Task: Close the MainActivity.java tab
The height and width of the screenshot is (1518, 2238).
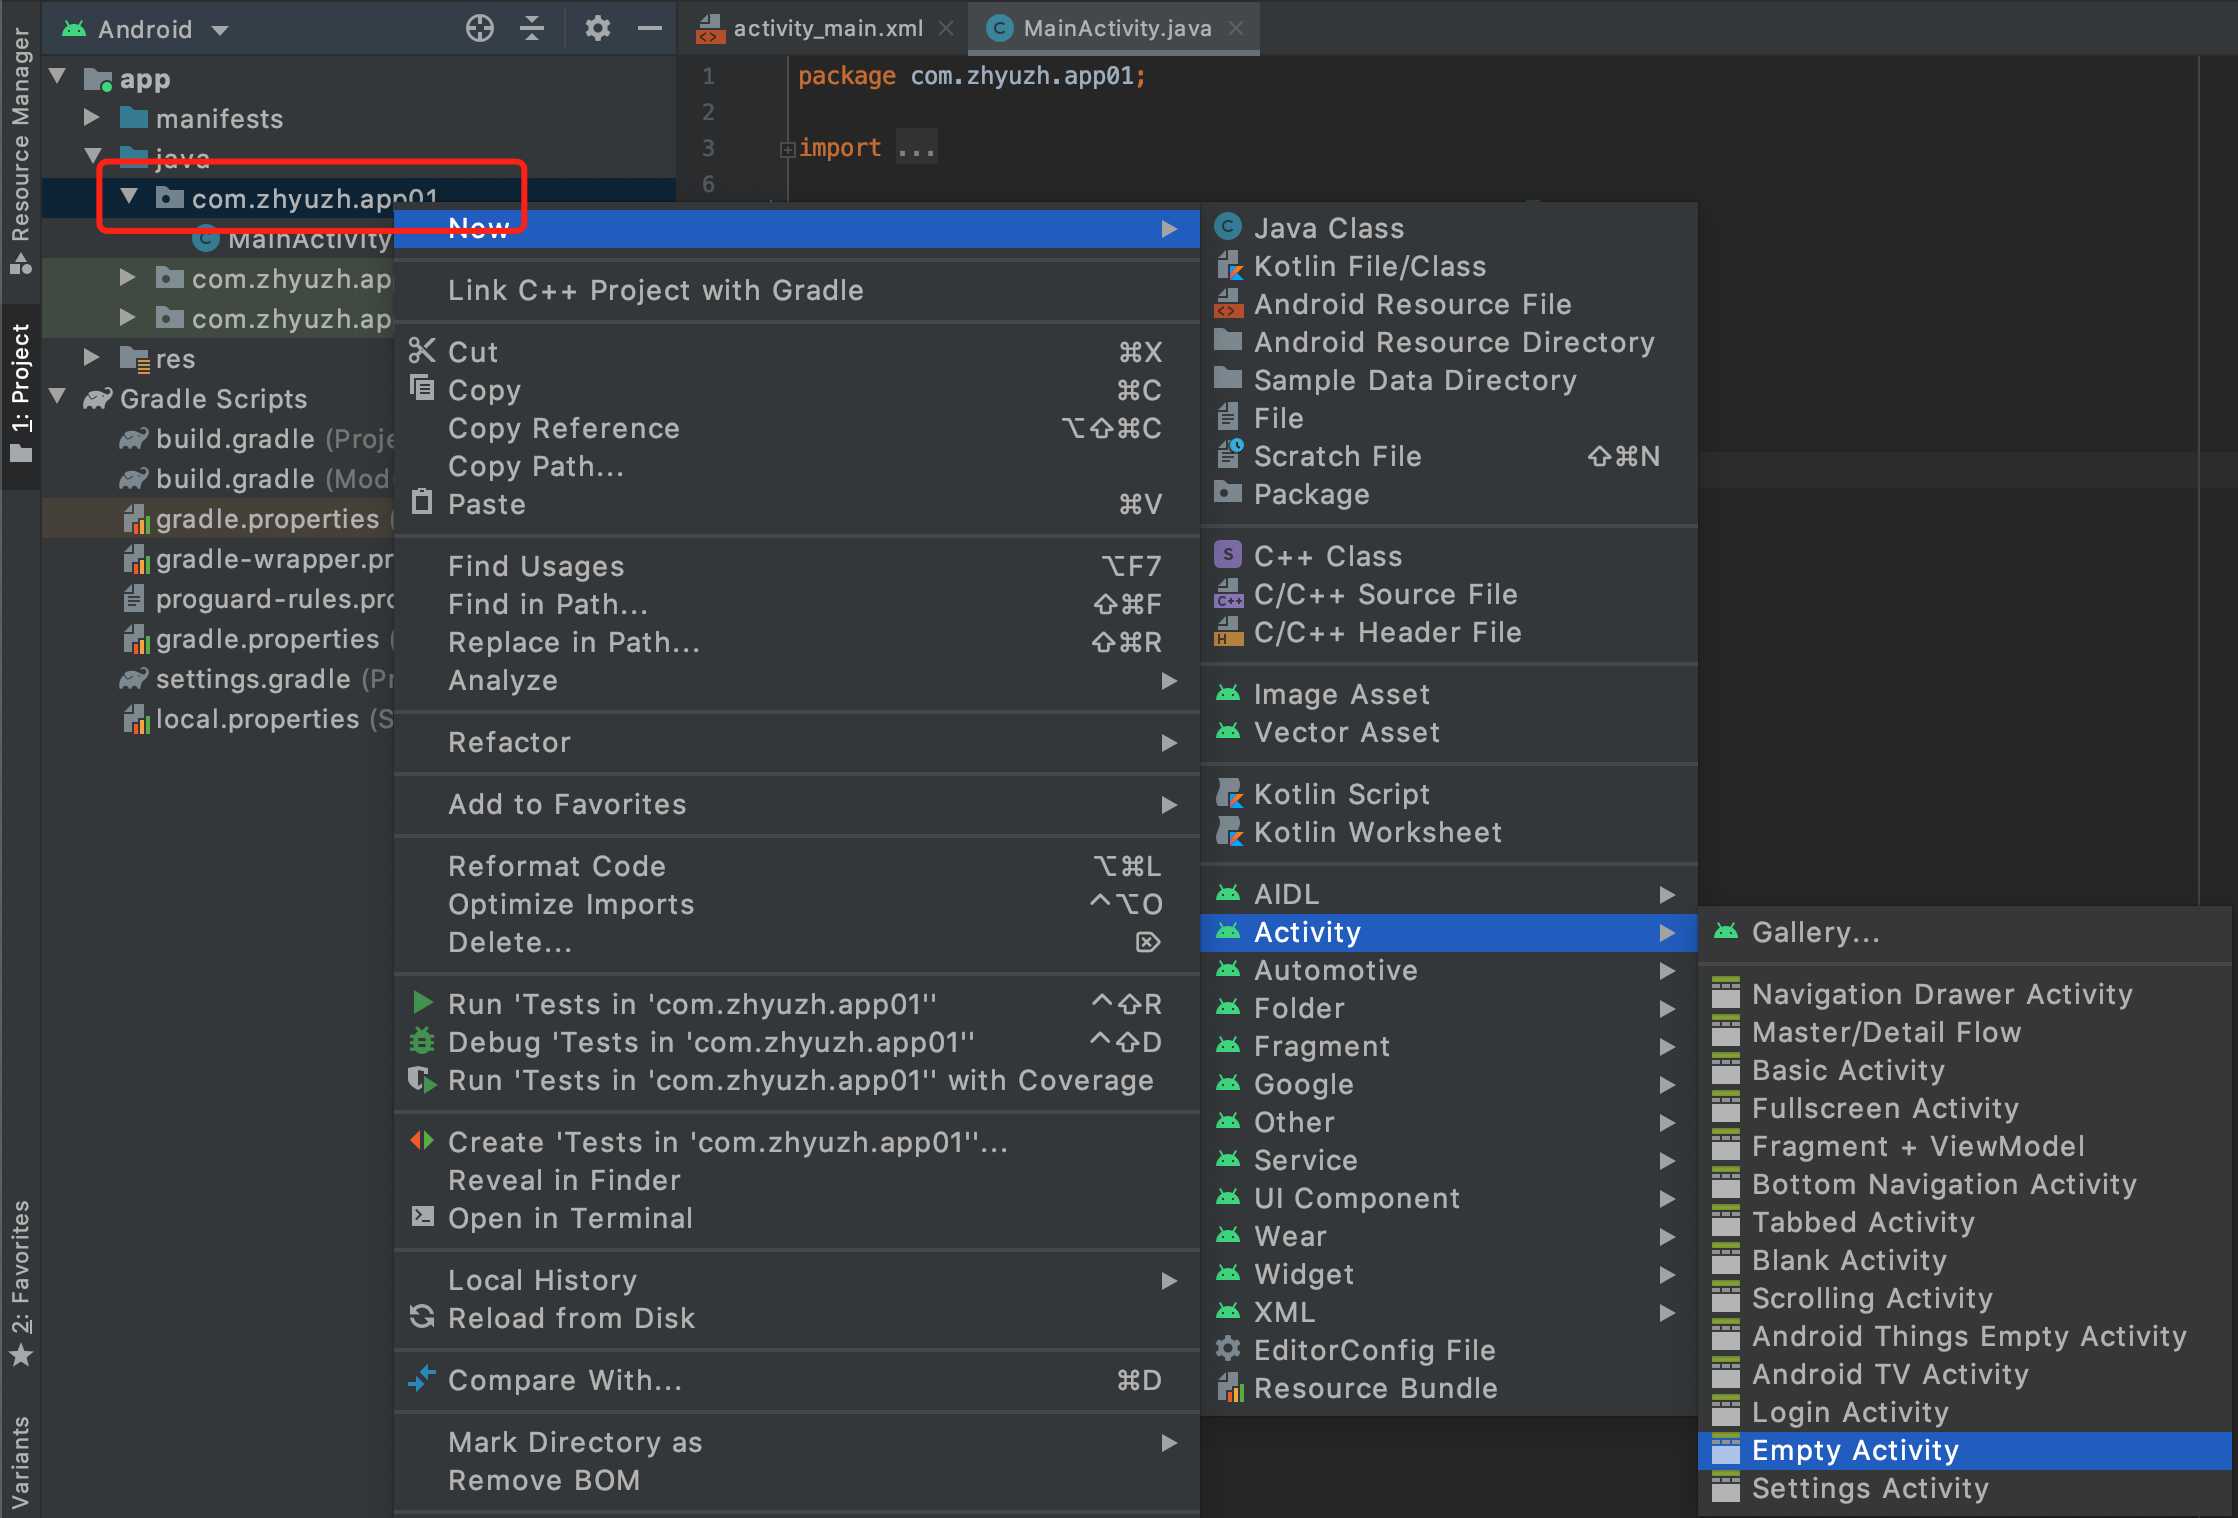Action: click(1236, 28)
